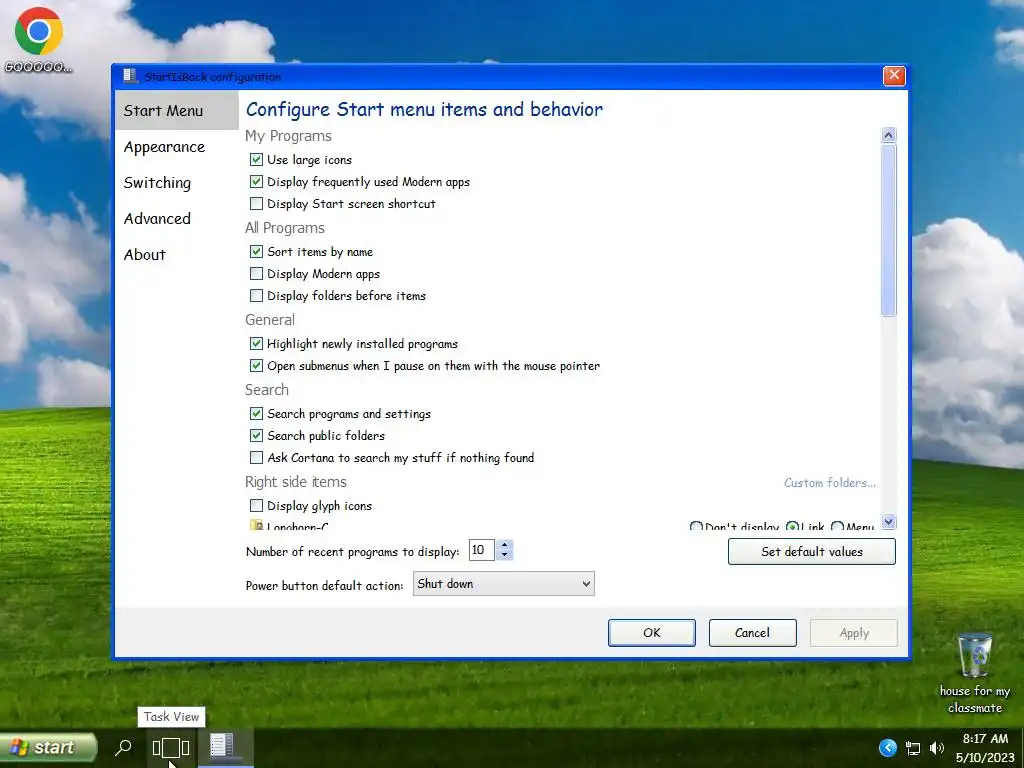Confirm settings with OK button

pos(652,633)
